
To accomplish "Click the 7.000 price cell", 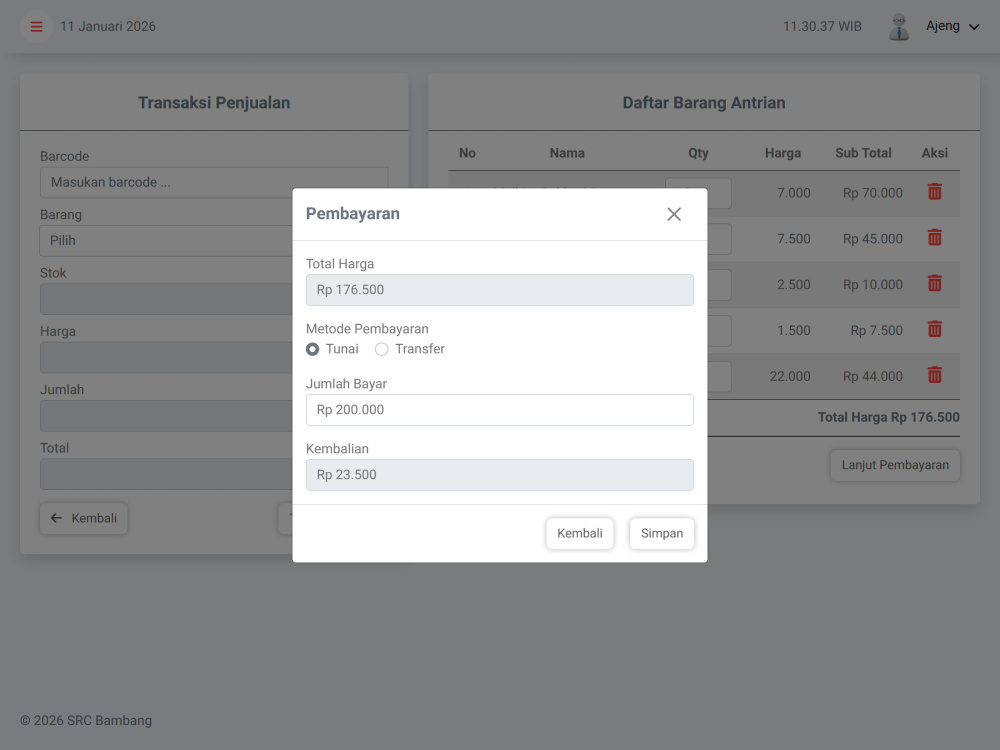I will [794, 193].
